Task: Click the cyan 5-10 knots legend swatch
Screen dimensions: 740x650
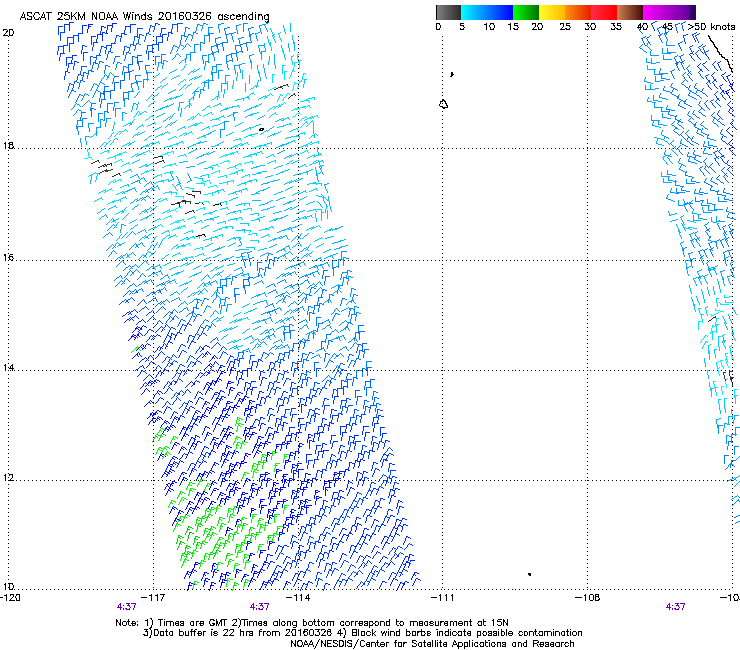Action: [474, 12]
